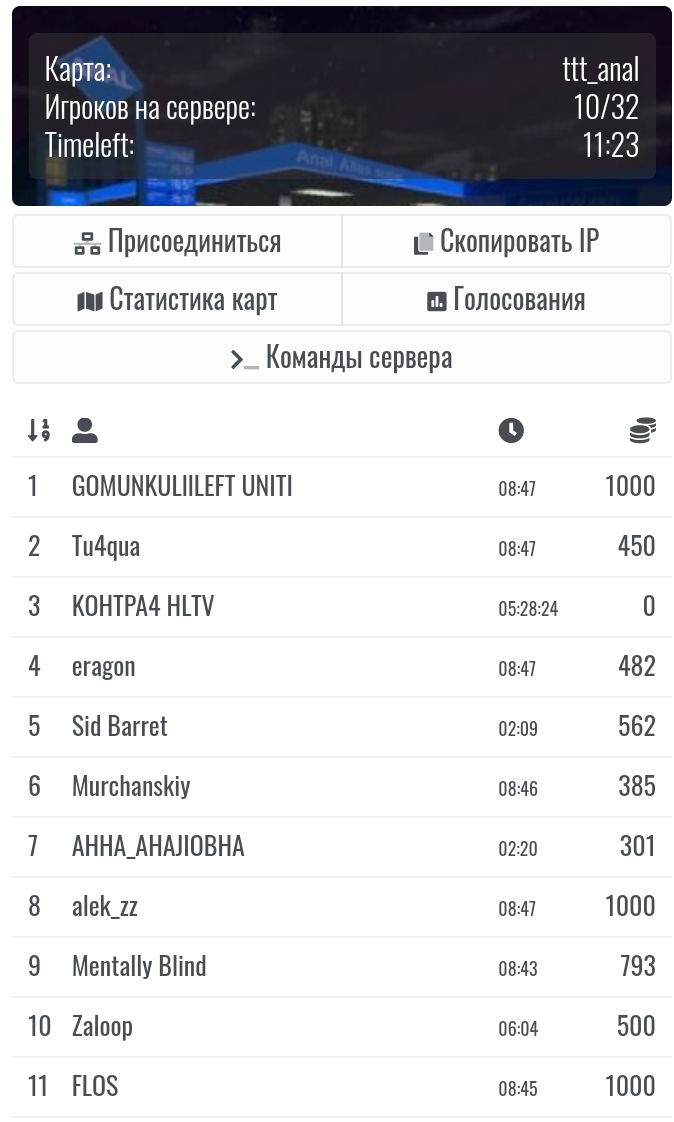Open Статистика карт map statistics

coord(177,299)
